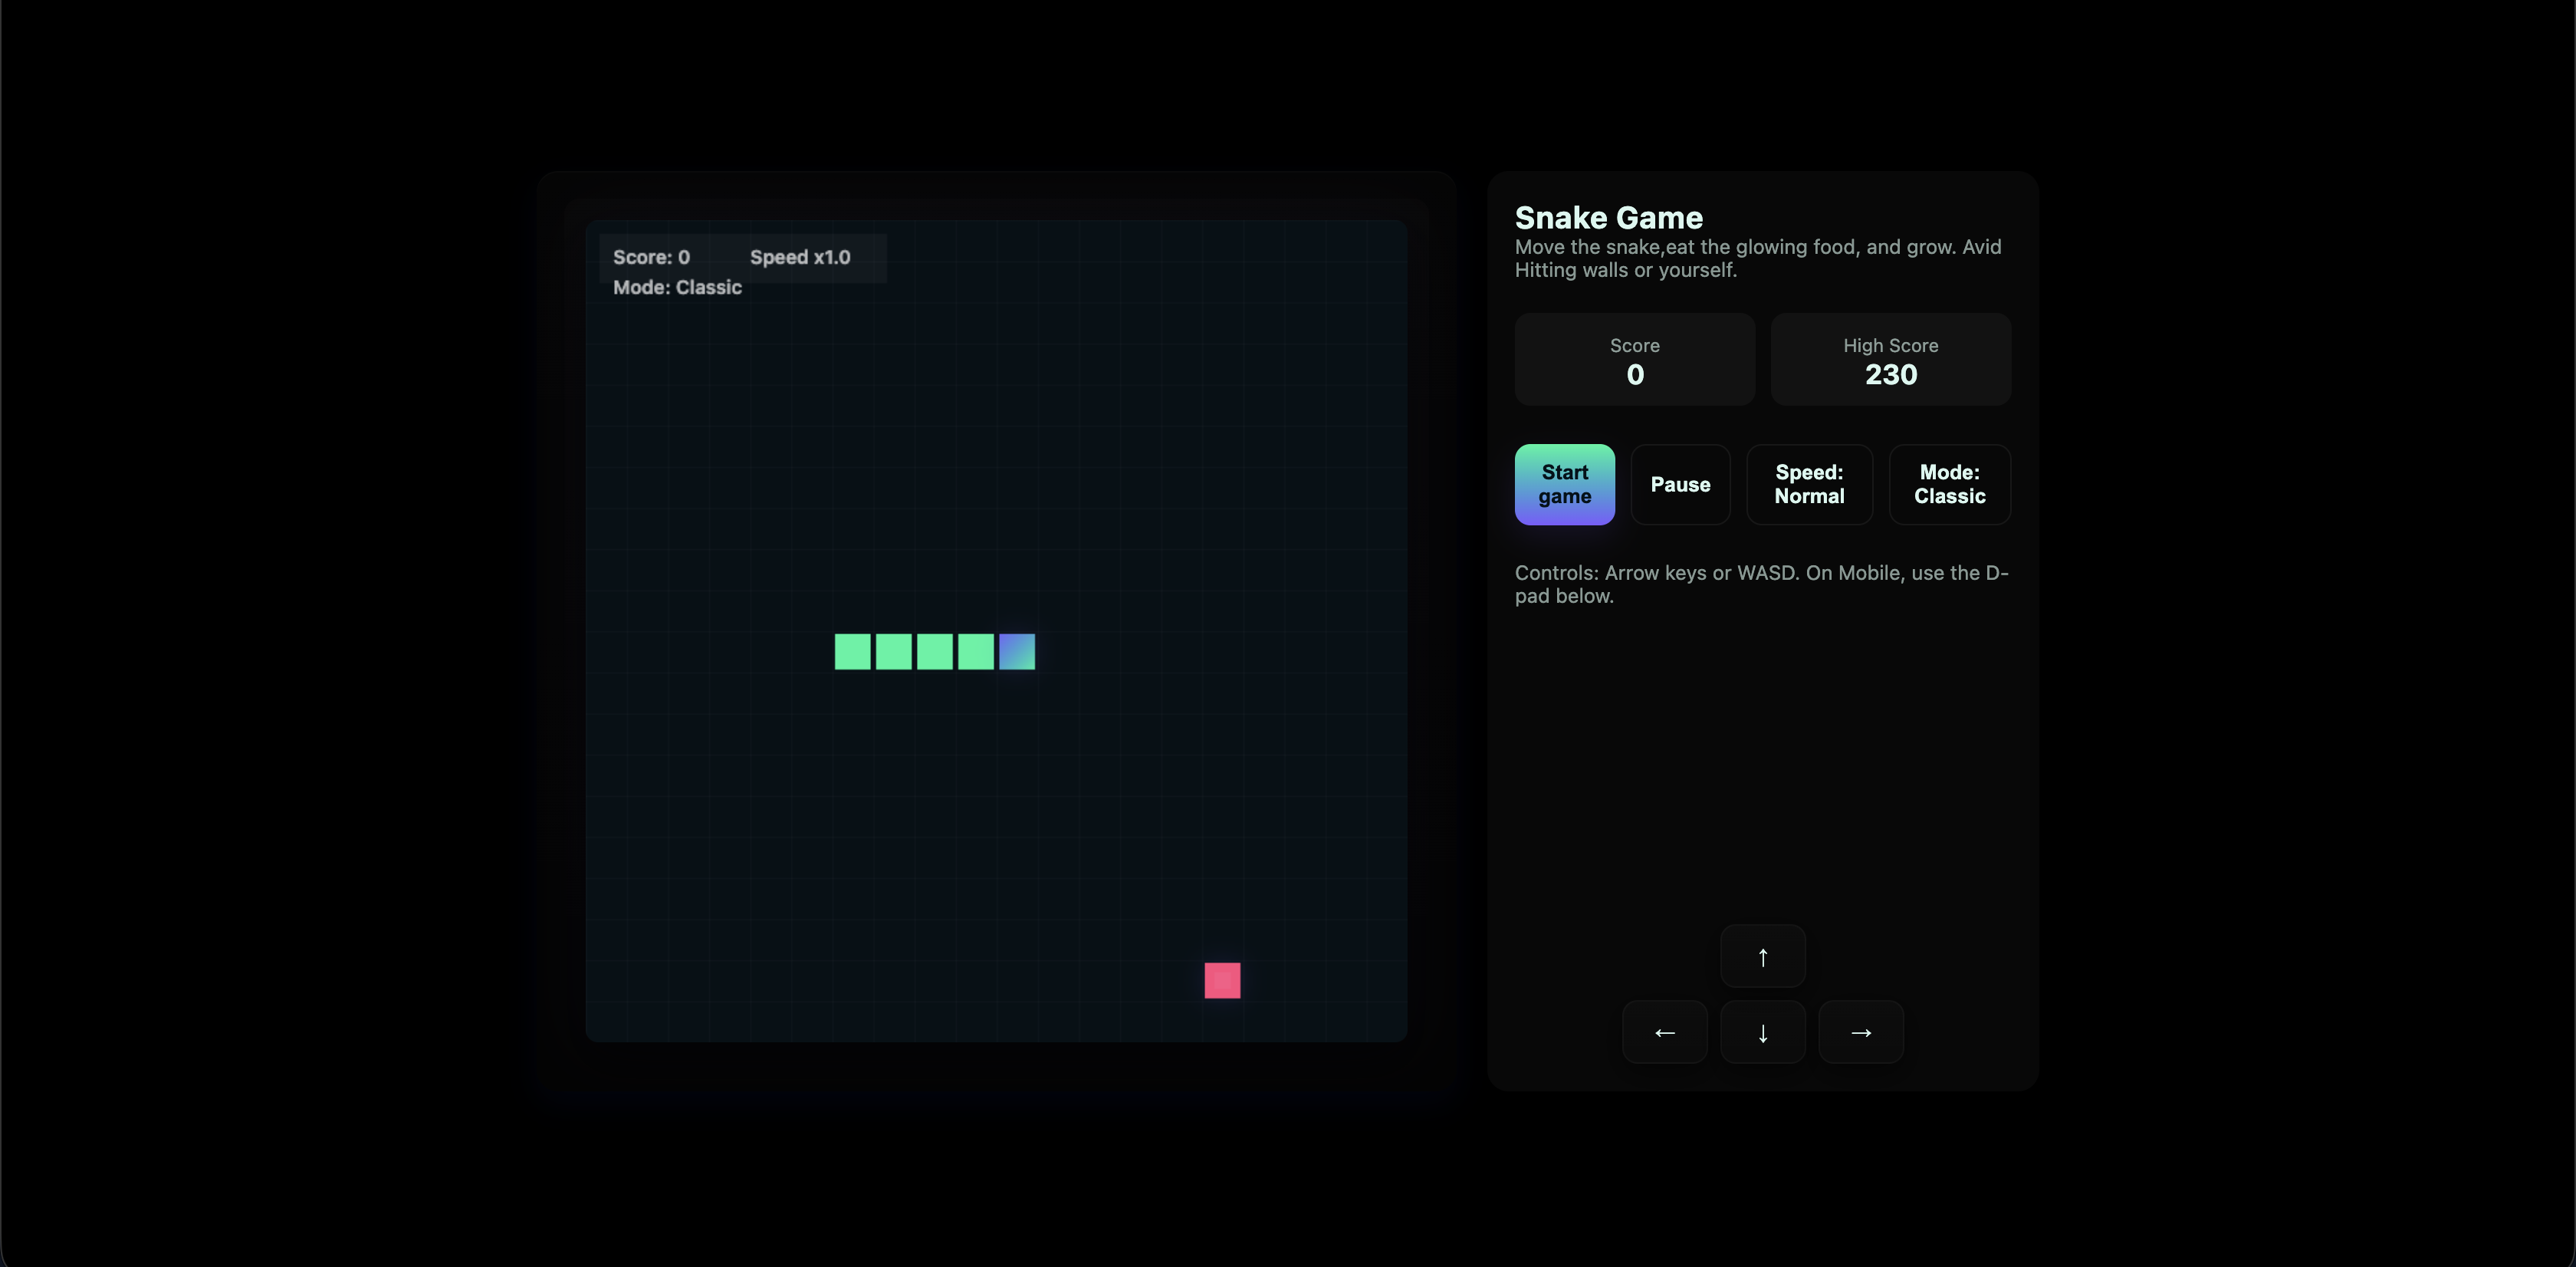The height and width of the screenshot is (1267, 2576).
Task: Click the Start game button
Action: (x=1564, y=484)
